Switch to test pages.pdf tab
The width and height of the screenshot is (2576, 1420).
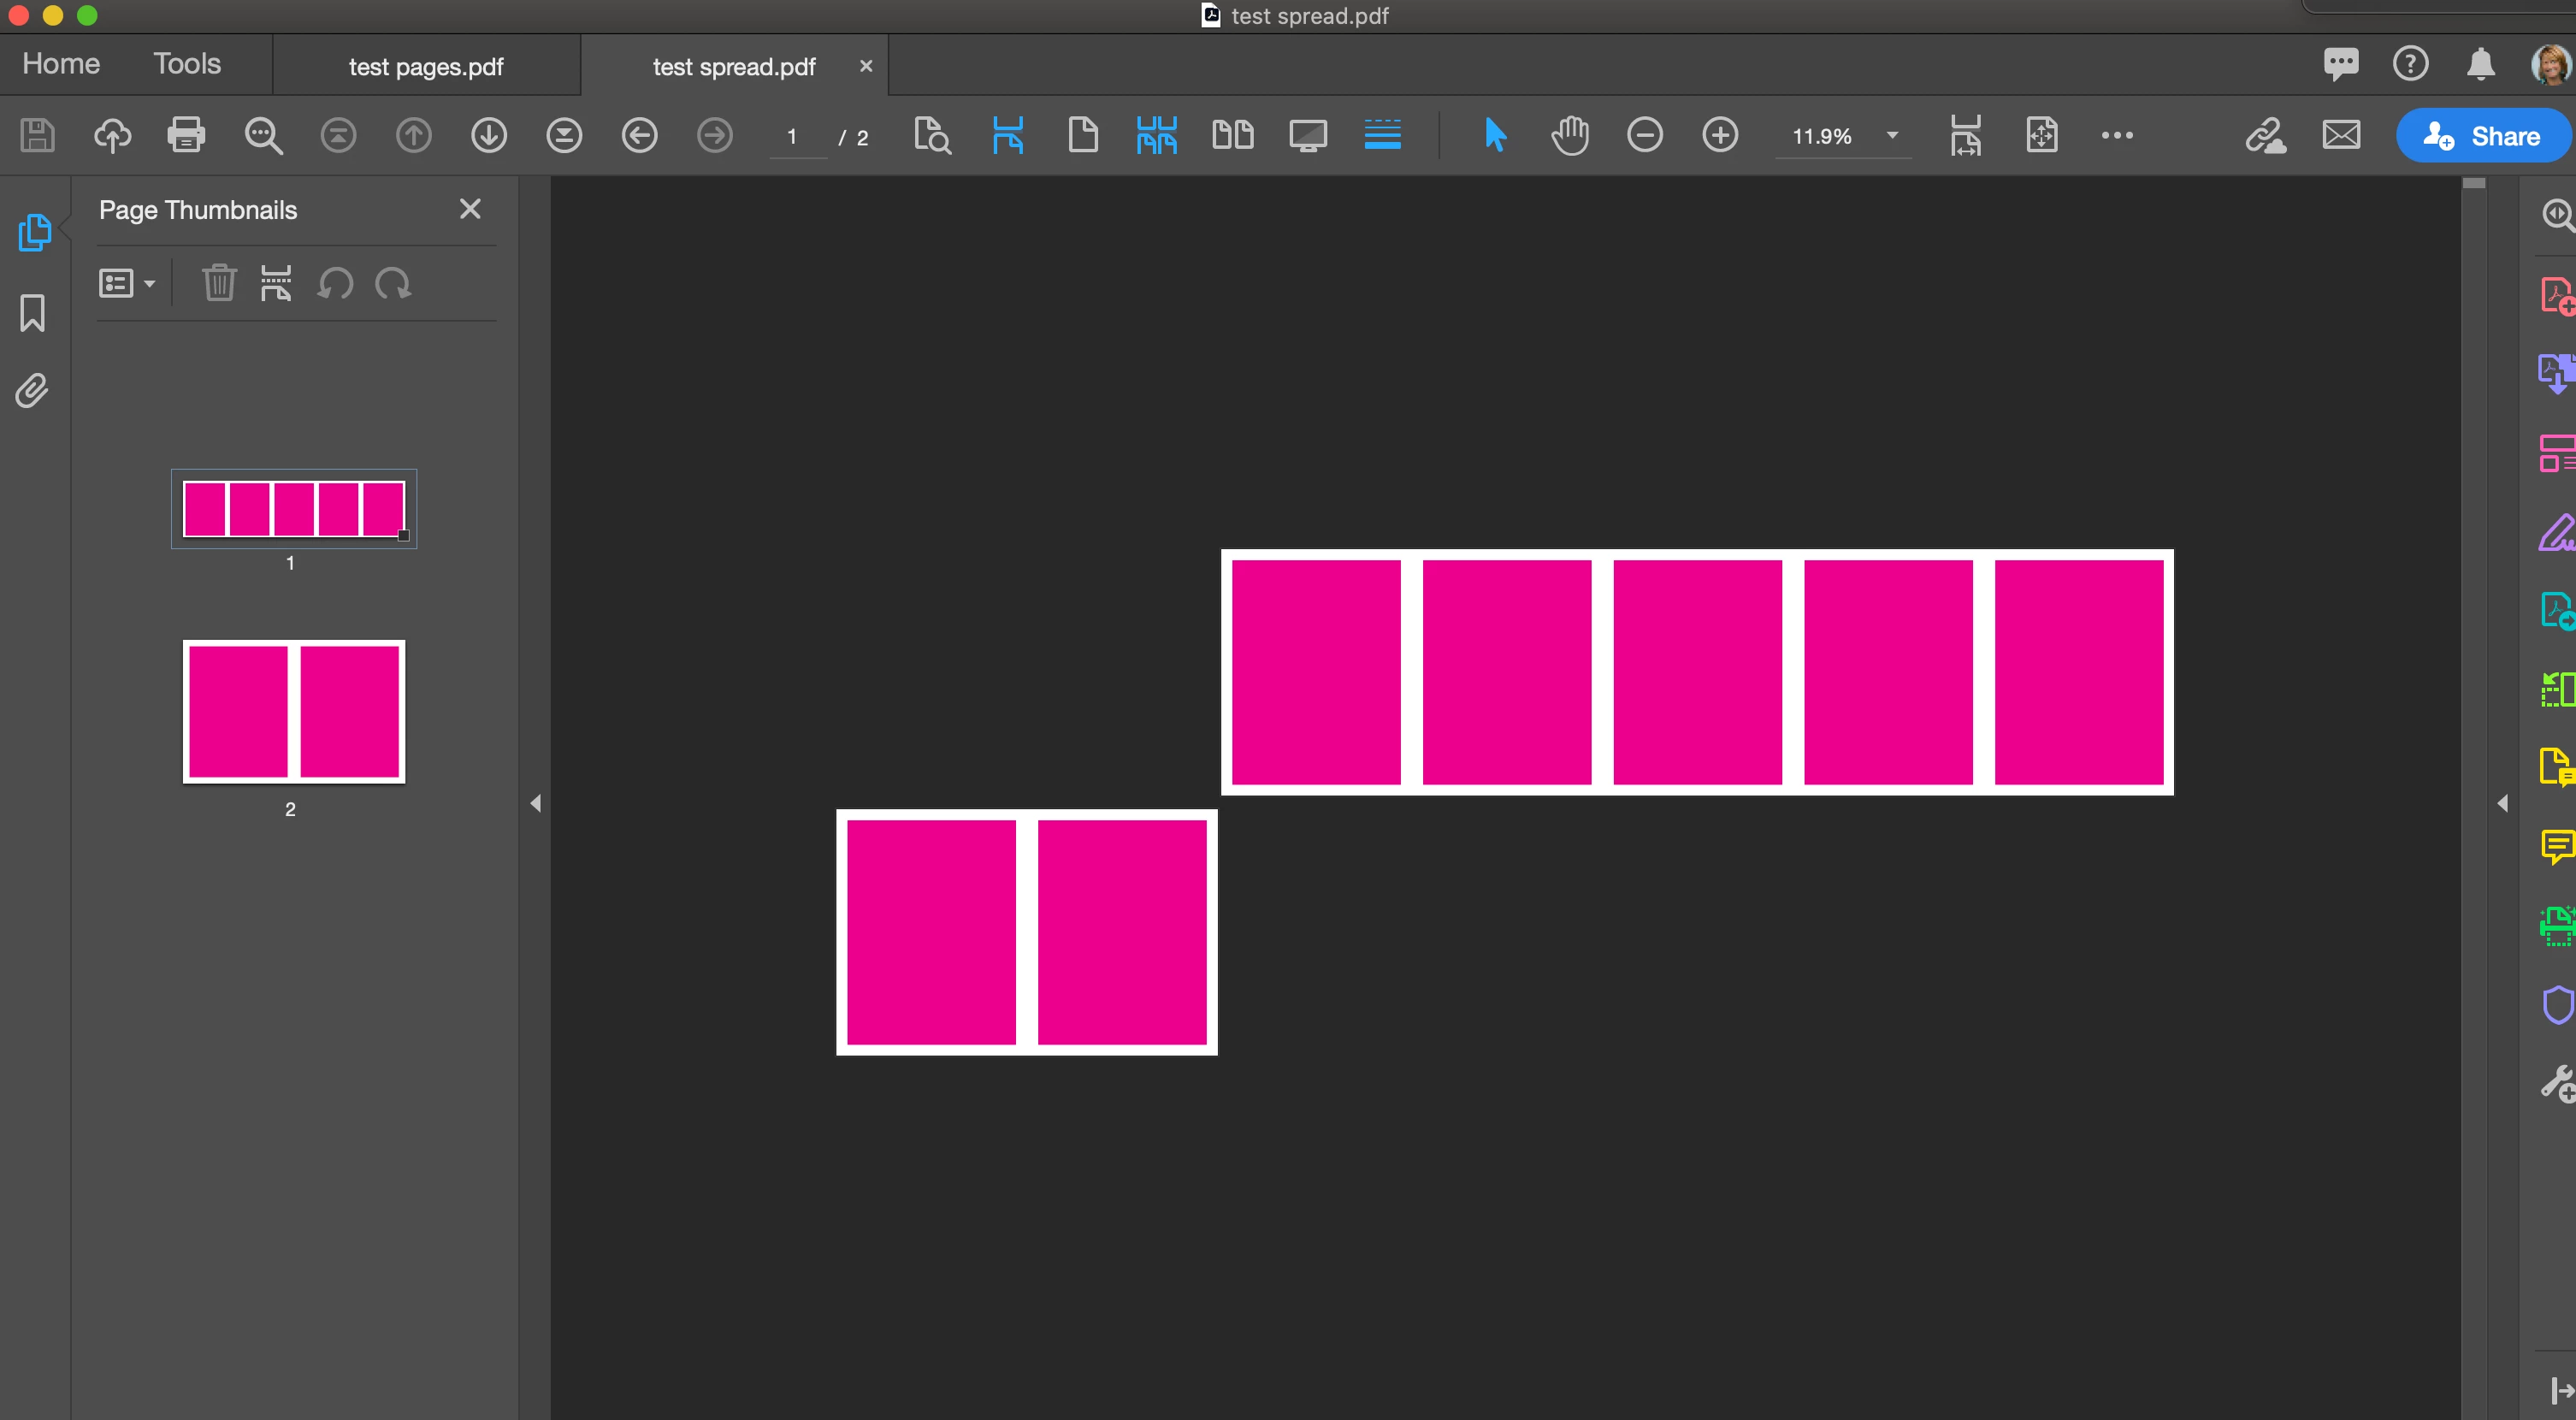pyautogui.click(x=426, y=67)
